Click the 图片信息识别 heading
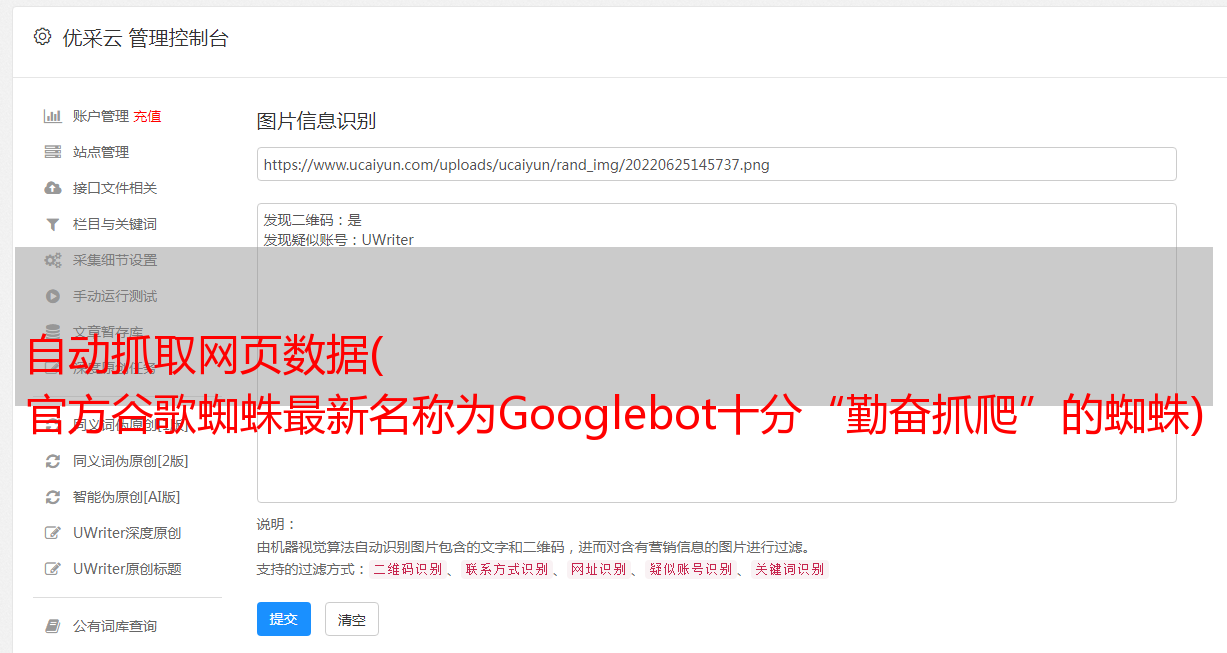The image size is (1227, 653). (316, 121)
